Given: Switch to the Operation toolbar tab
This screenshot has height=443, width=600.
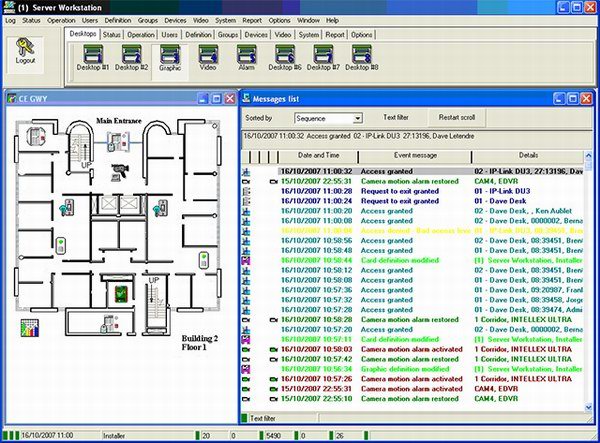Looking at the screenshot, I should (x=141, y=35).
